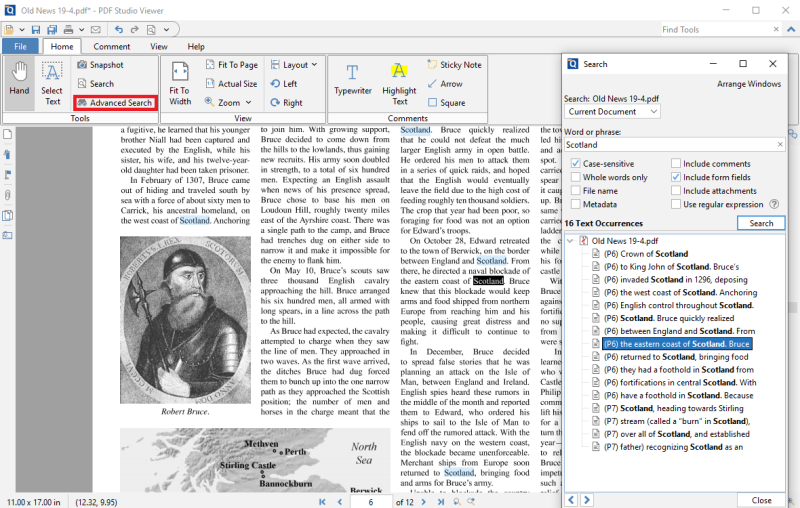Go to last page
800x508 pixels.
(x=441, y=502)
